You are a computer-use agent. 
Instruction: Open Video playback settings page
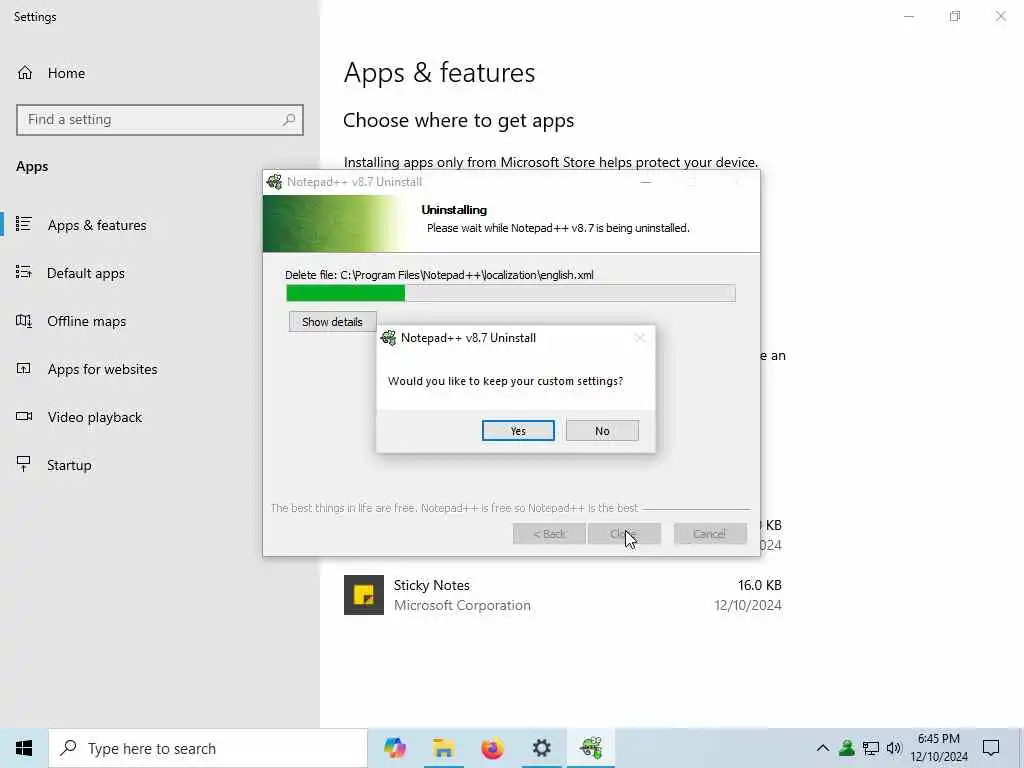94,417
